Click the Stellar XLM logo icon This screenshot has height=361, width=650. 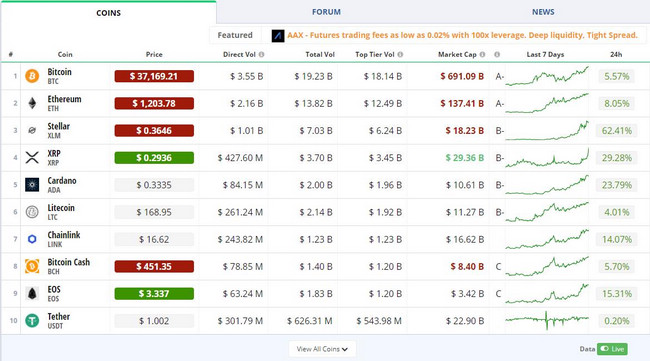point(32,131)
